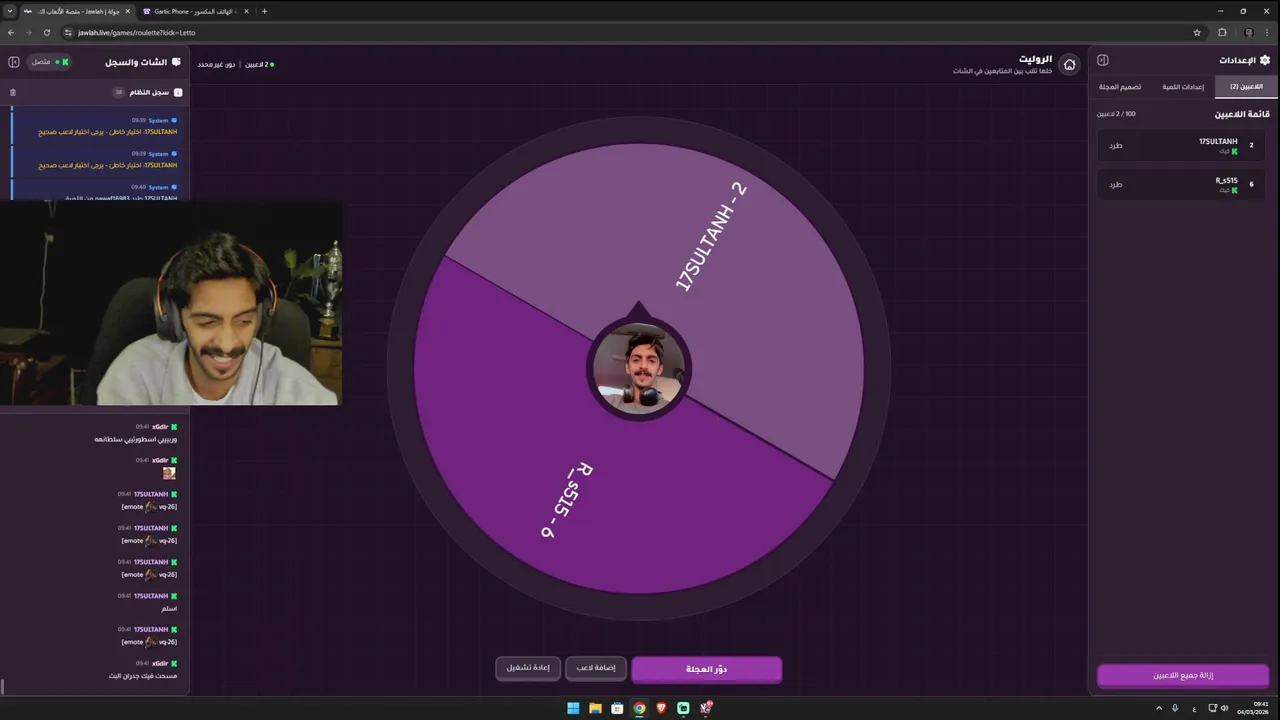The image size is (1280, 720).
Task: Switch to تصميم العجلة tab
Action: pyautogui.click(x=1120, y=87)
